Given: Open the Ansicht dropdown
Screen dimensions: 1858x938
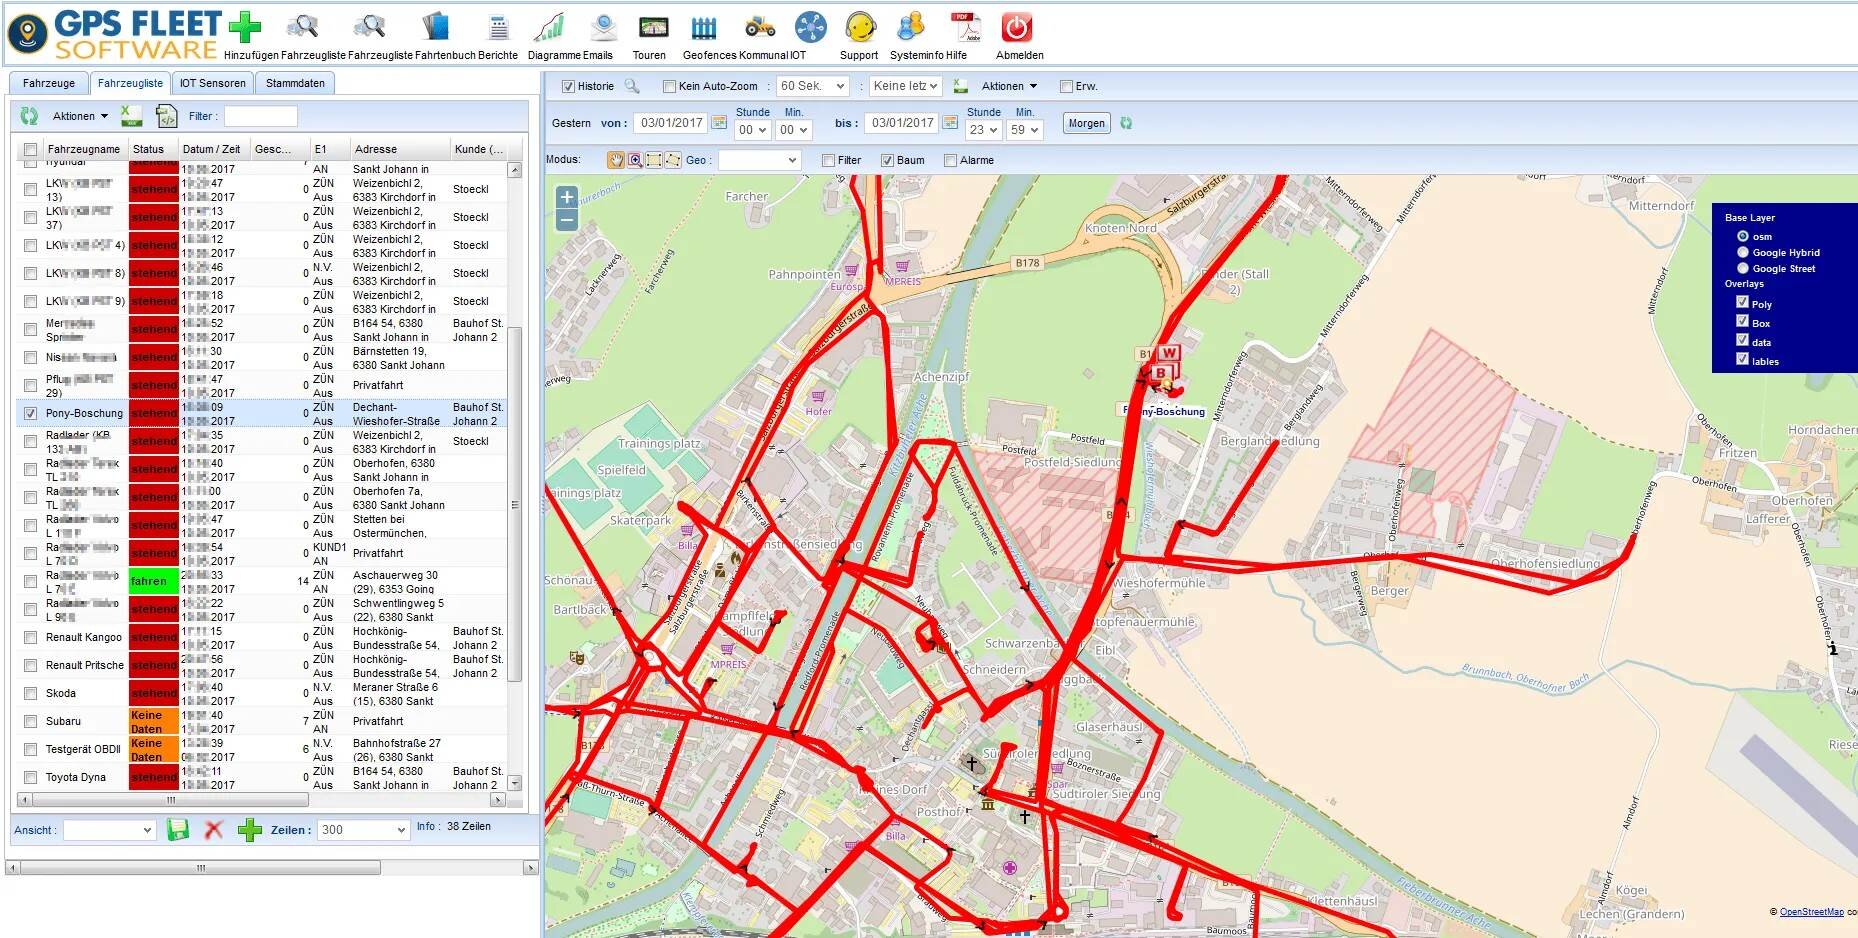Looking at the screenshot, I should [110, 830].
